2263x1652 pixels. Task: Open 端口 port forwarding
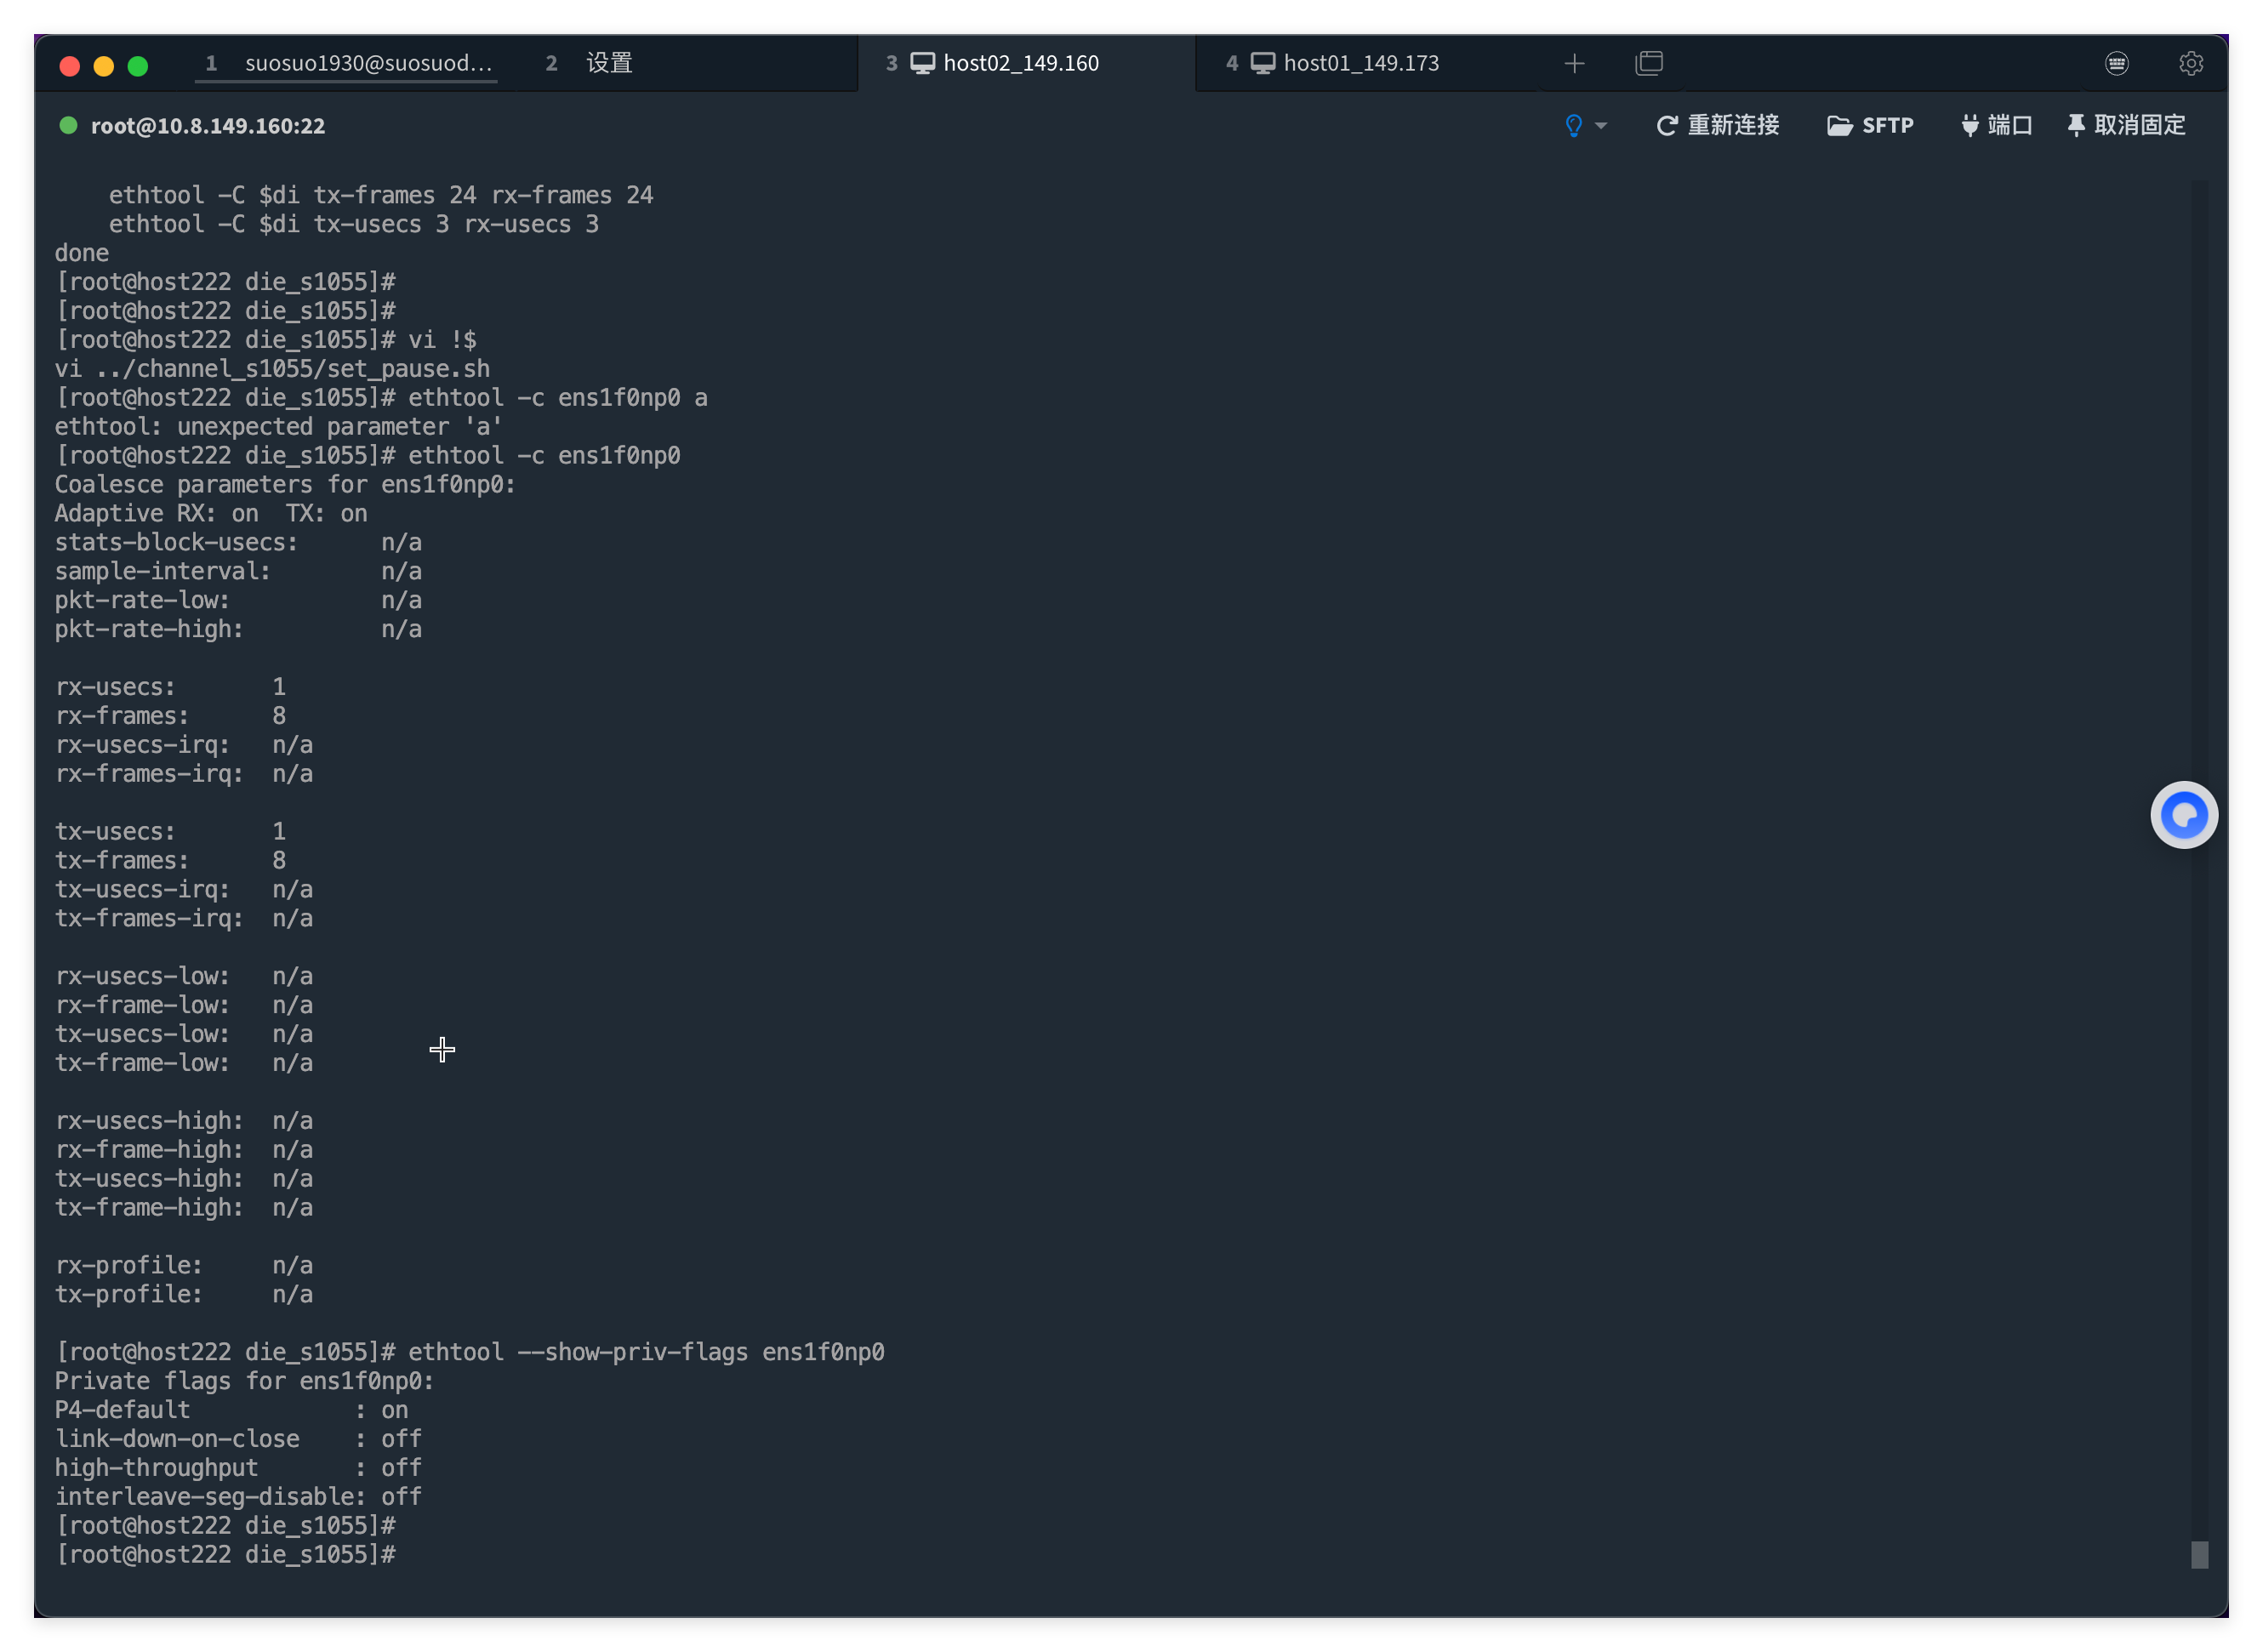[1996, 126]
